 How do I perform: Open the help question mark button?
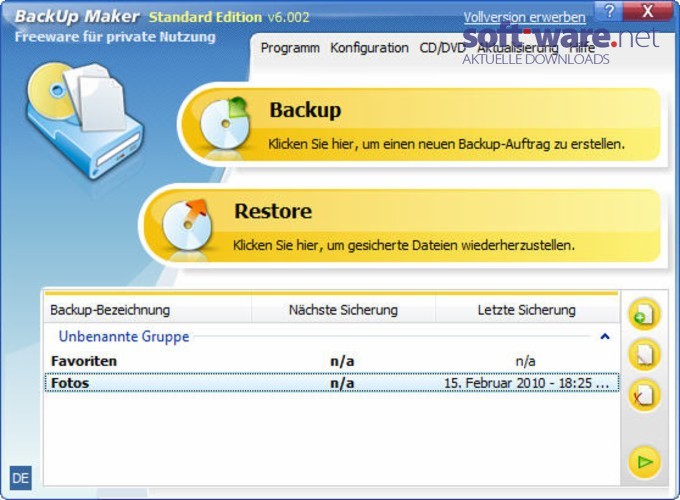point(609,12)
